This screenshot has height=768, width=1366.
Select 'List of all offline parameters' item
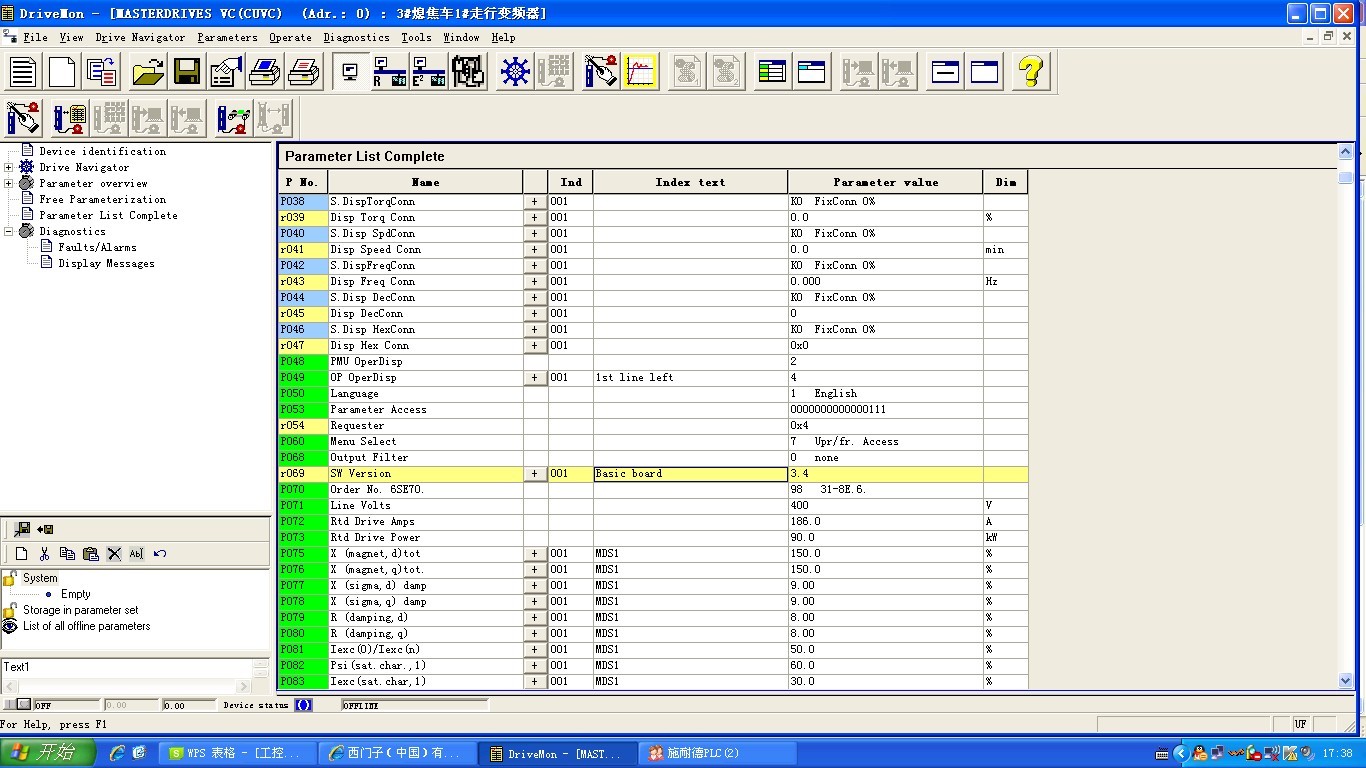coord(86,626)
